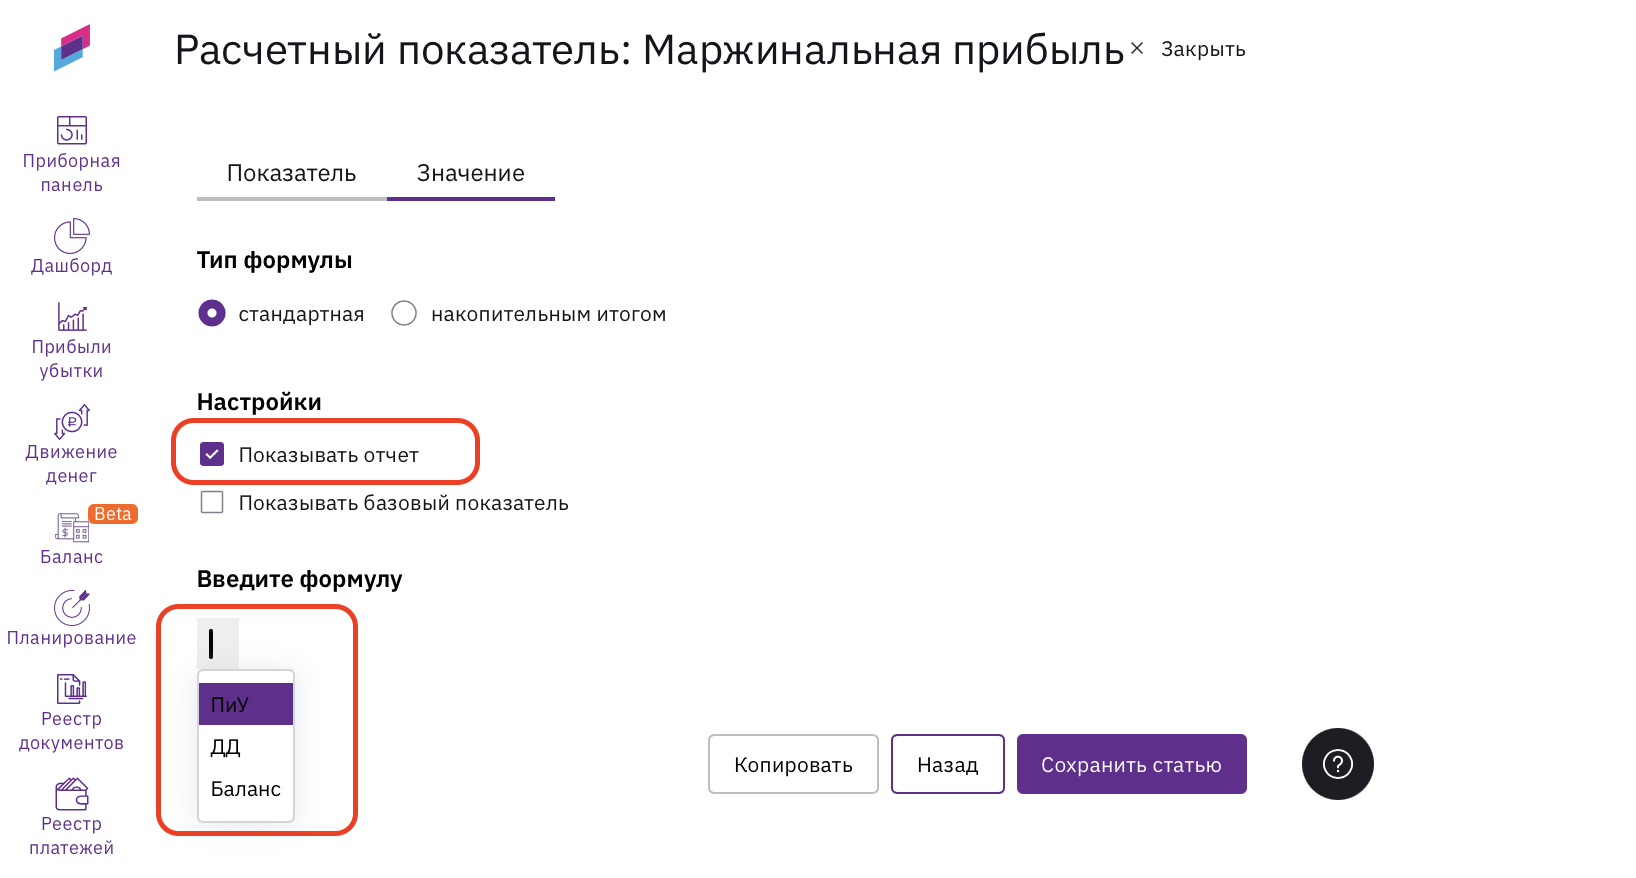This screenshot has width=1636, height=878.
Task: Switch to the Значение tab
Action: (470, 173)
